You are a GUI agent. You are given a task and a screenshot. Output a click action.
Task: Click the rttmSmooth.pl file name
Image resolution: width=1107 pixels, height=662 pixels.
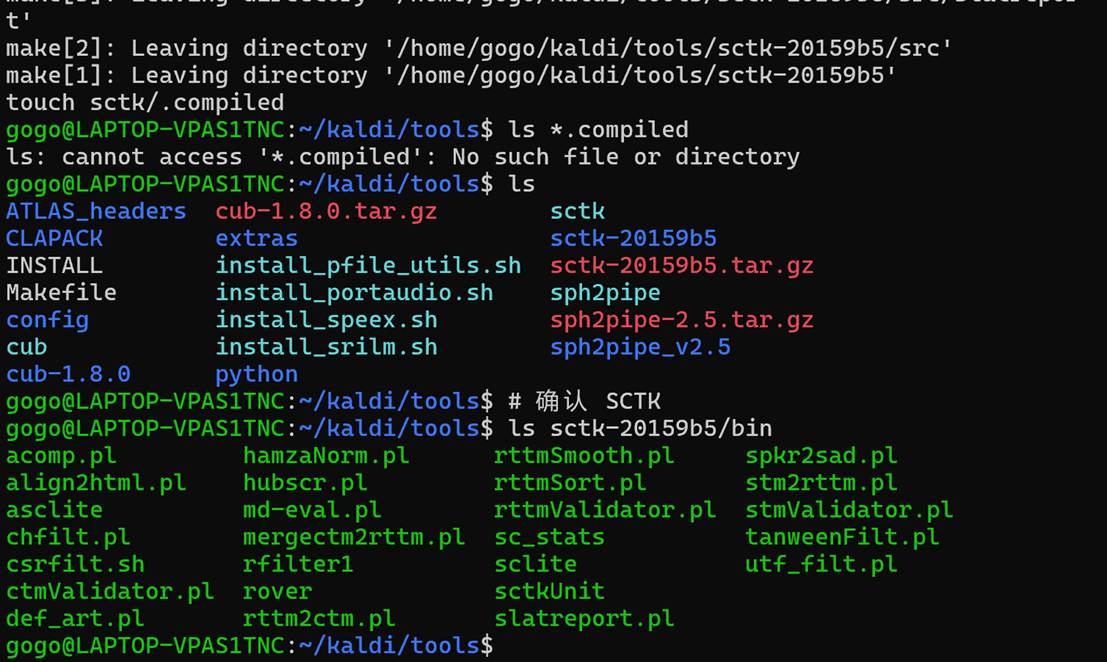pos(585,455)
